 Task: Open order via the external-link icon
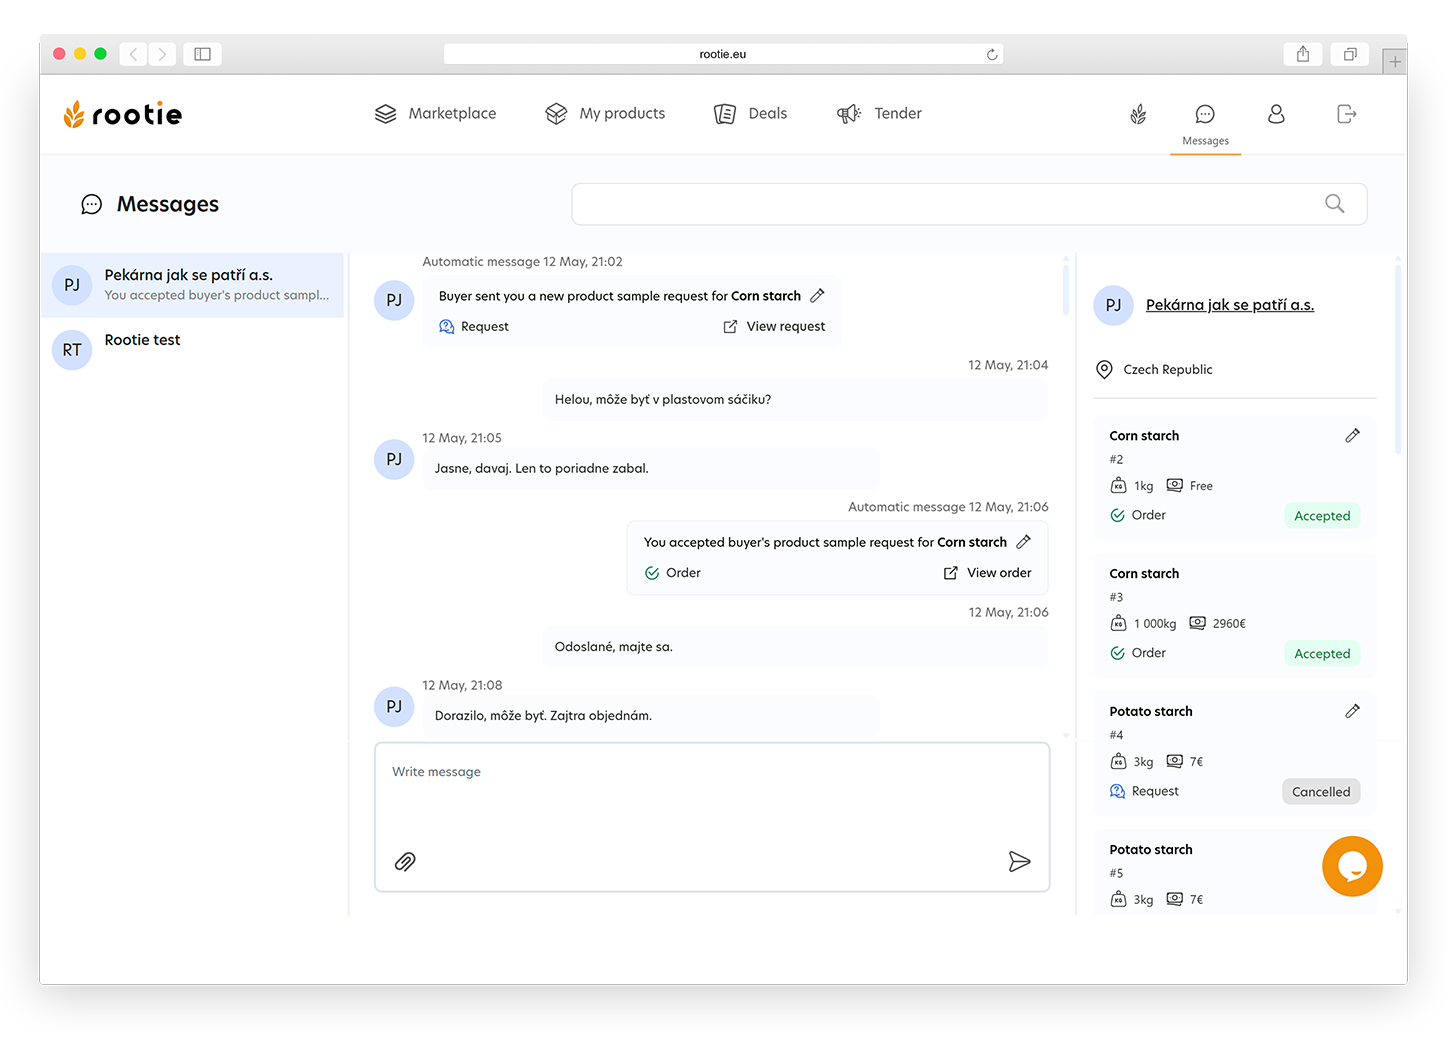(x=949, y=572)
